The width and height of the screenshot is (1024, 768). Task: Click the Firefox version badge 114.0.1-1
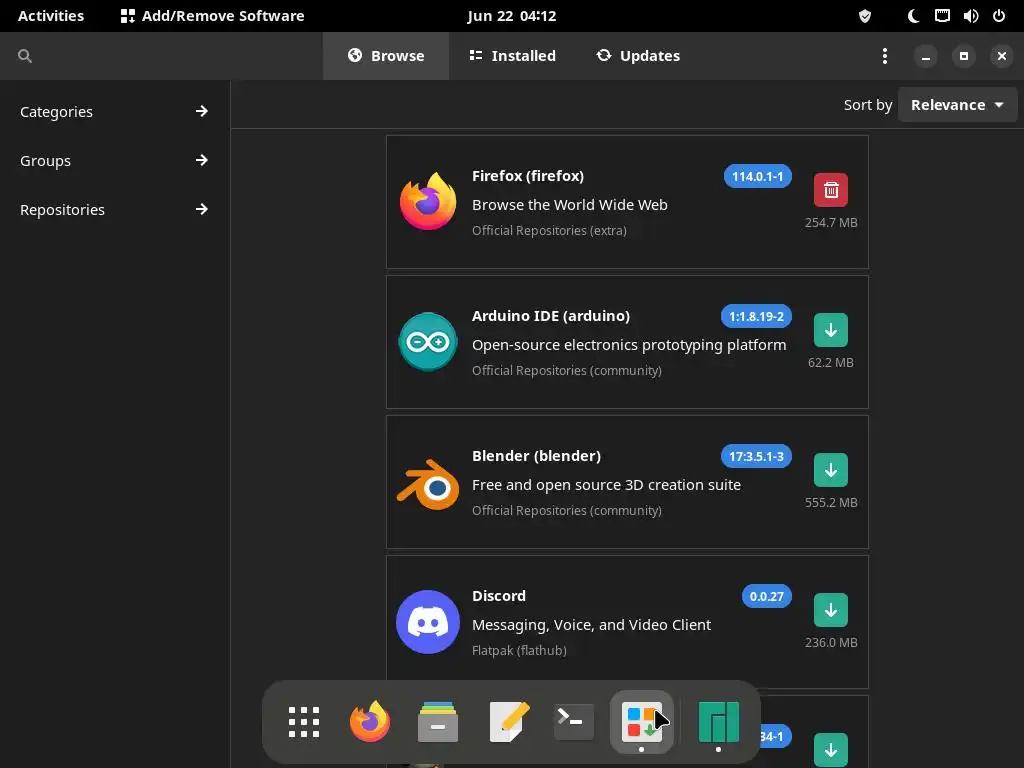(758, 176)
